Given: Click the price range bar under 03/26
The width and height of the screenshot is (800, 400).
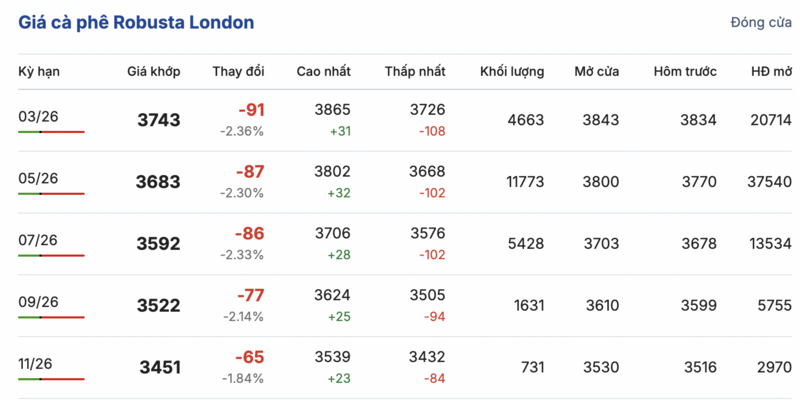Looking at the screenshot, I should pyautogui.click(x=51, y=132).
